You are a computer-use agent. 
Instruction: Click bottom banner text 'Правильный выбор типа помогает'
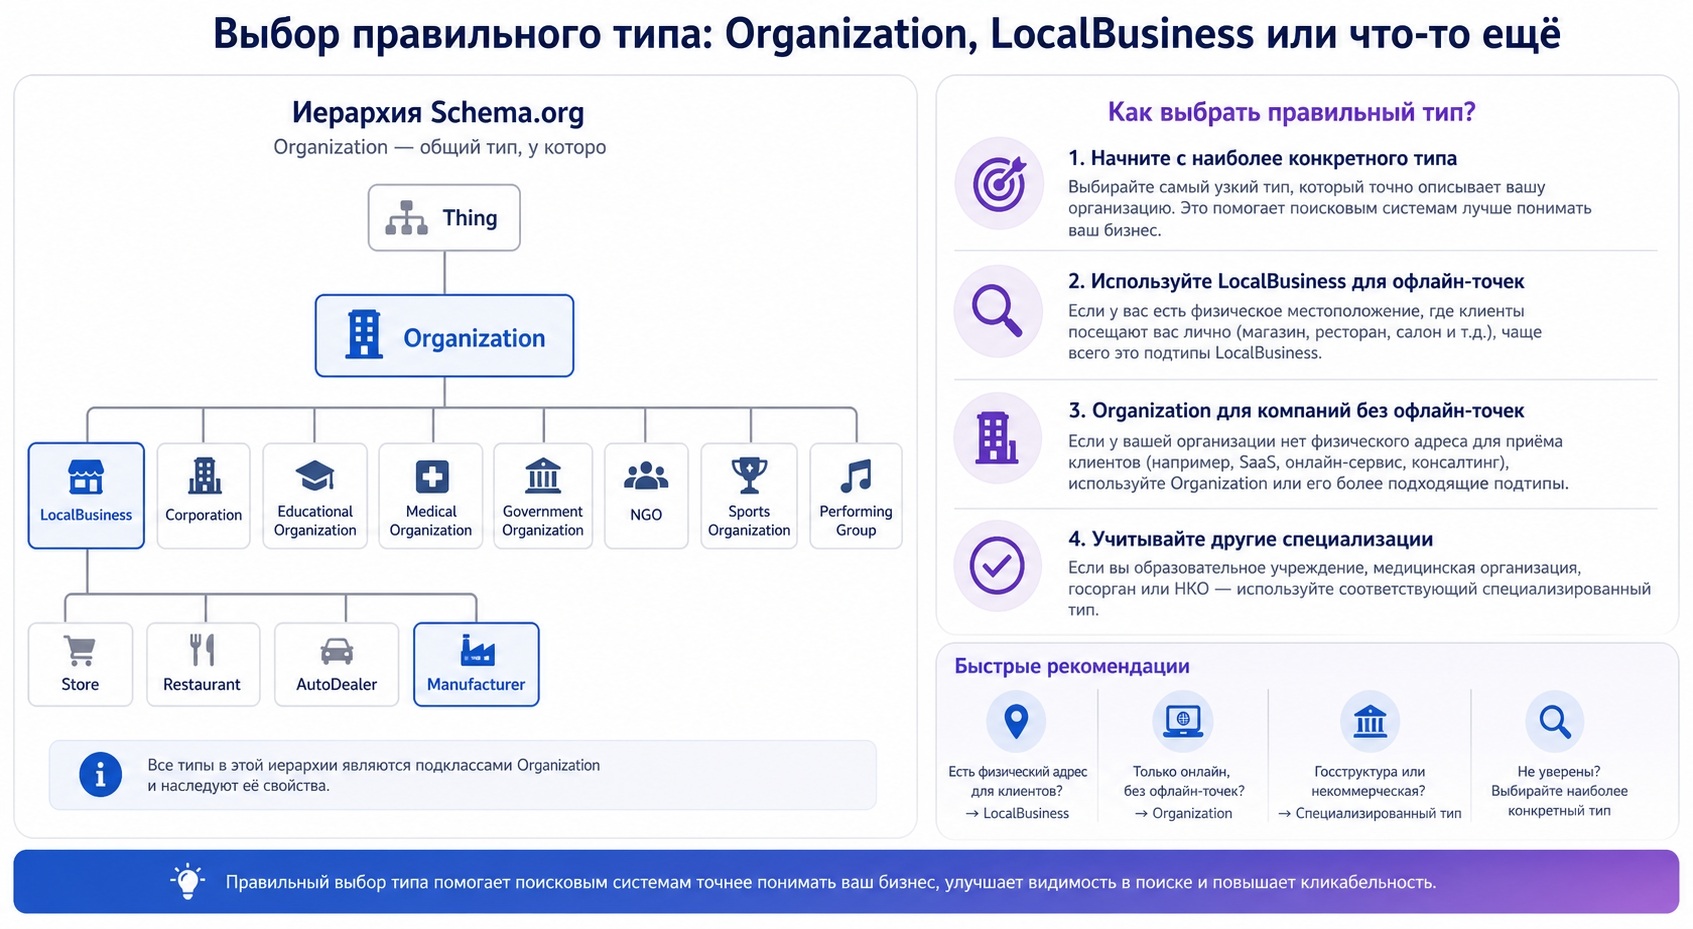pyautogui.click(x=830, y=882)
